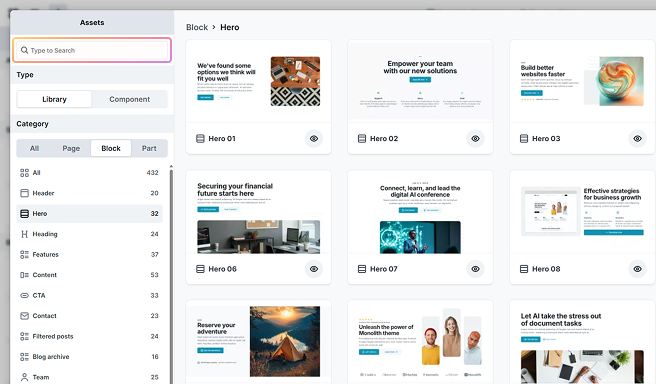Click the block icon beside Hero 02
This screenshot has height=384, width=656.
tap(362, 138)
